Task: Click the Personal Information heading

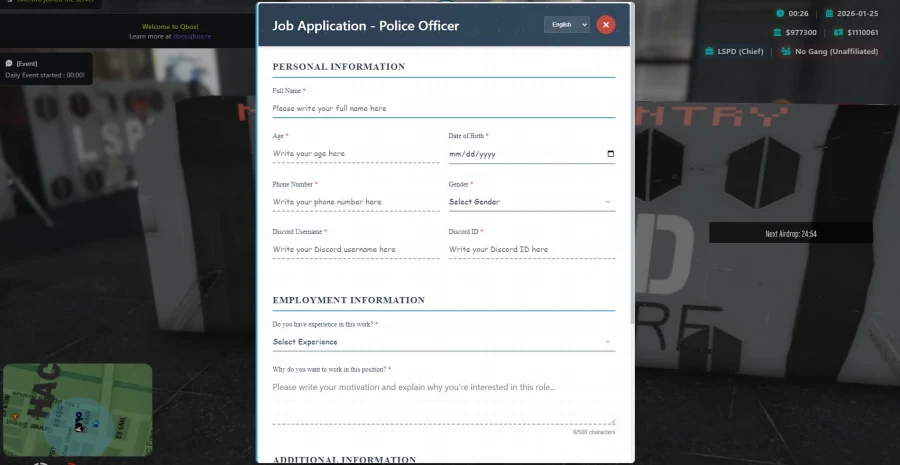Action: pos(339,67)
